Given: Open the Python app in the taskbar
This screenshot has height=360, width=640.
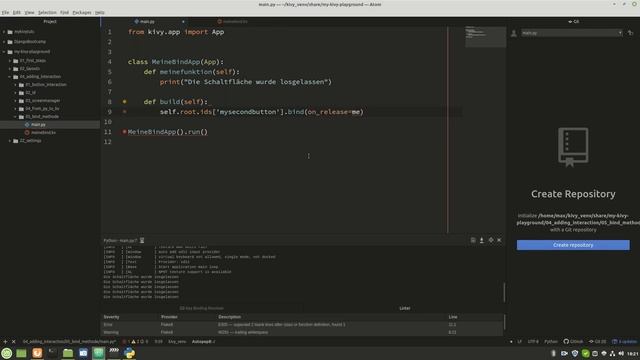Looking at the screenshot, I should (129, 353).
